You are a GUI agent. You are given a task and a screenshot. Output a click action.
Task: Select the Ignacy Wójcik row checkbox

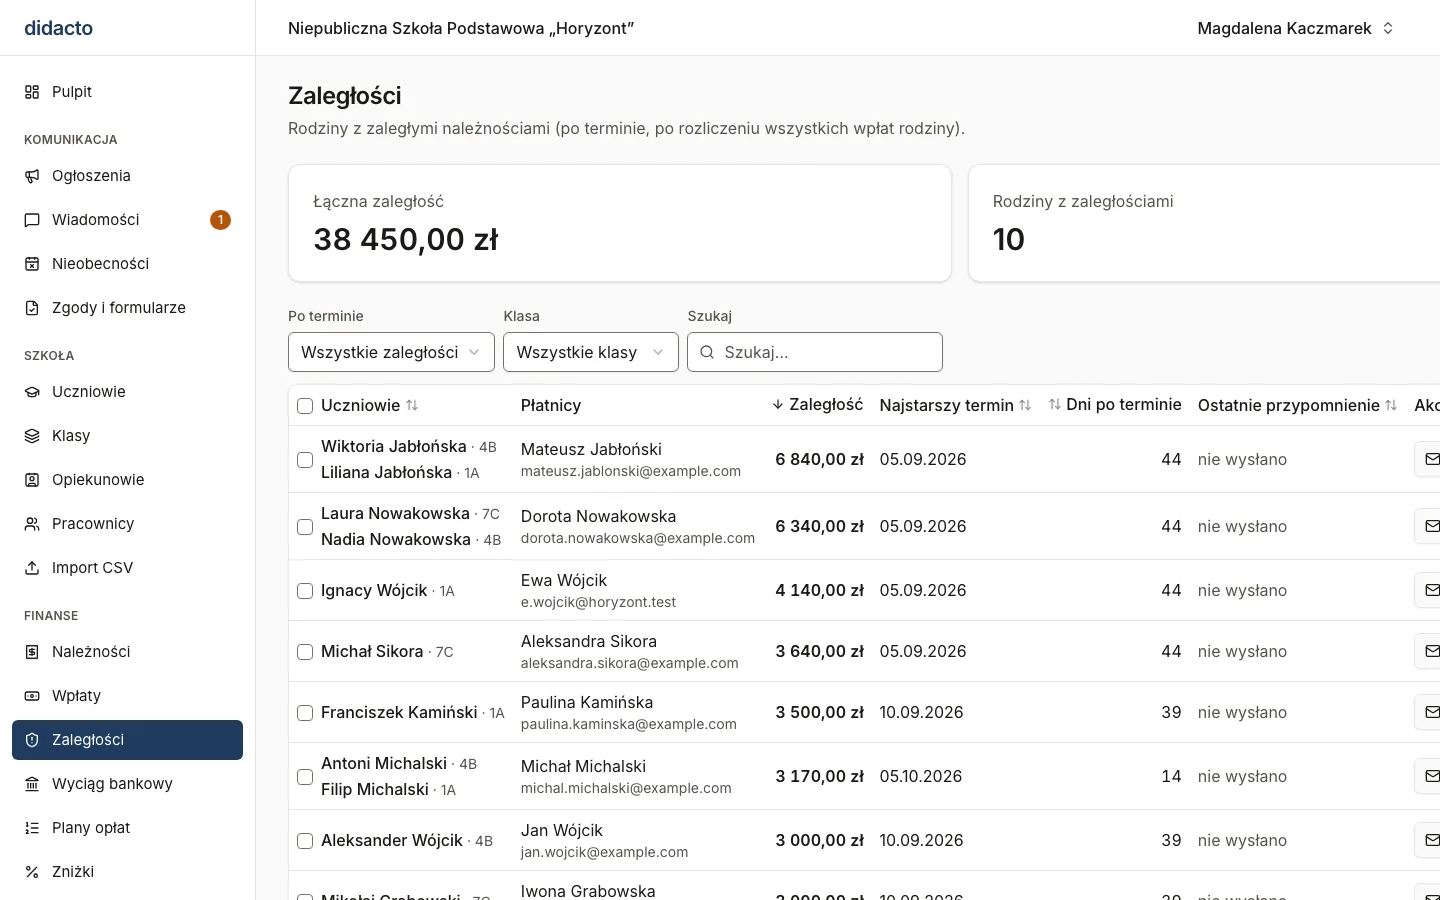click(305, 591)
